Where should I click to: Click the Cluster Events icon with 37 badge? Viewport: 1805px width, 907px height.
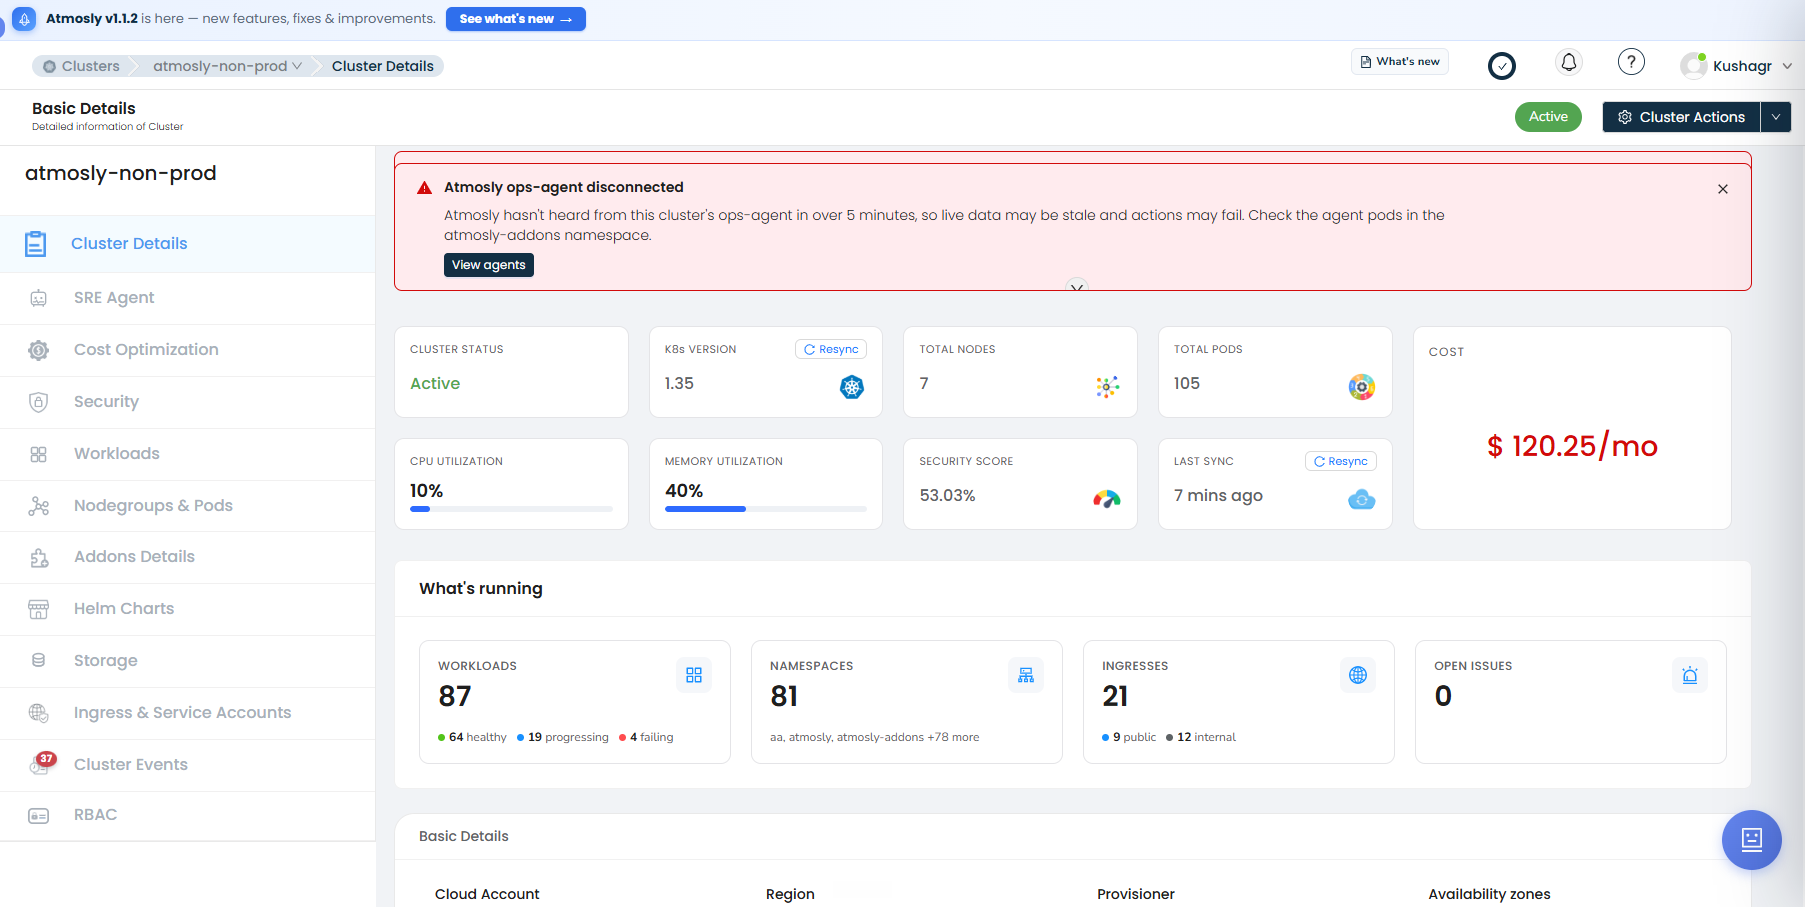pyautogui.click(x=42, y=764)
